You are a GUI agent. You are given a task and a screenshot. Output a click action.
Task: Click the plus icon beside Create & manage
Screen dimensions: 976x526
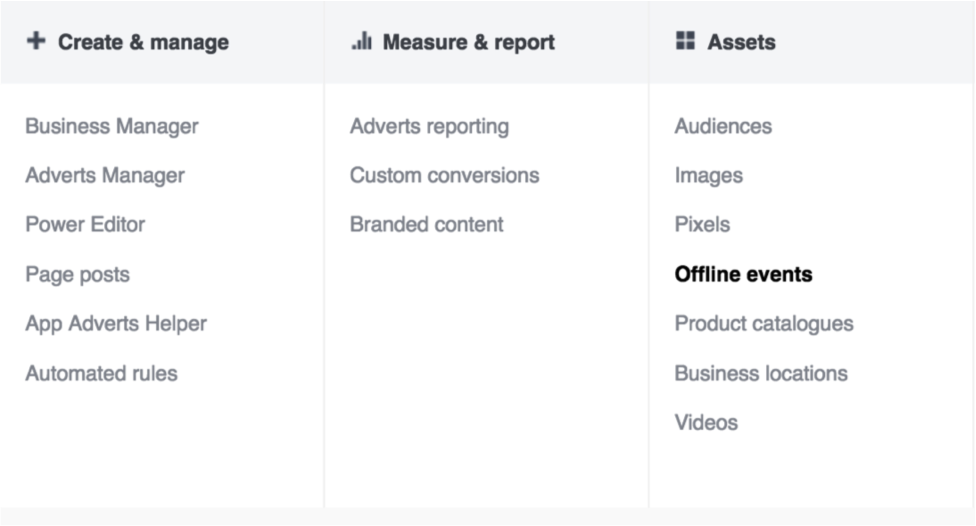pos(36,41)
